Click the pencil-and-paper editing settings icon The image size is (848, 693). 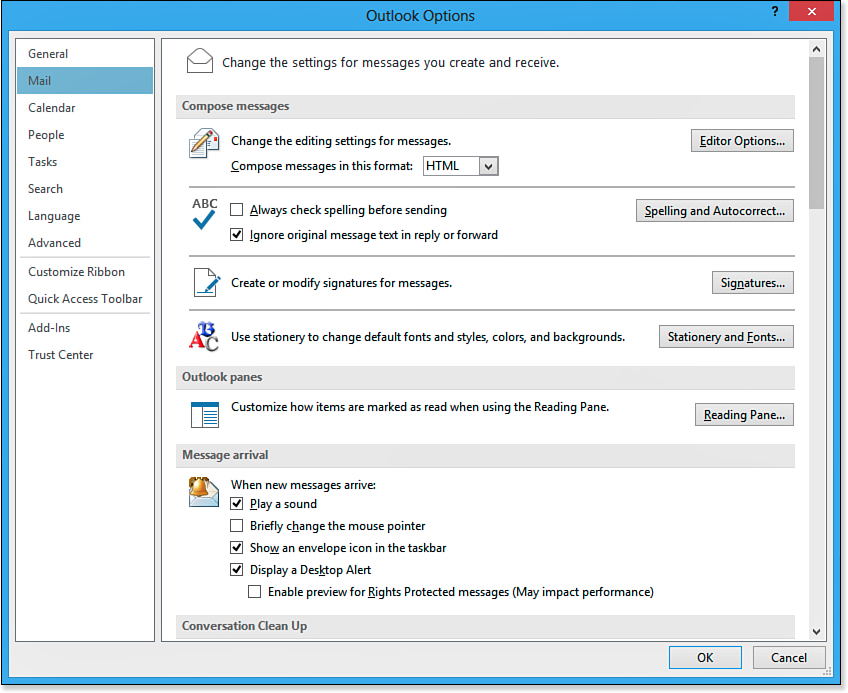(204, 143)
